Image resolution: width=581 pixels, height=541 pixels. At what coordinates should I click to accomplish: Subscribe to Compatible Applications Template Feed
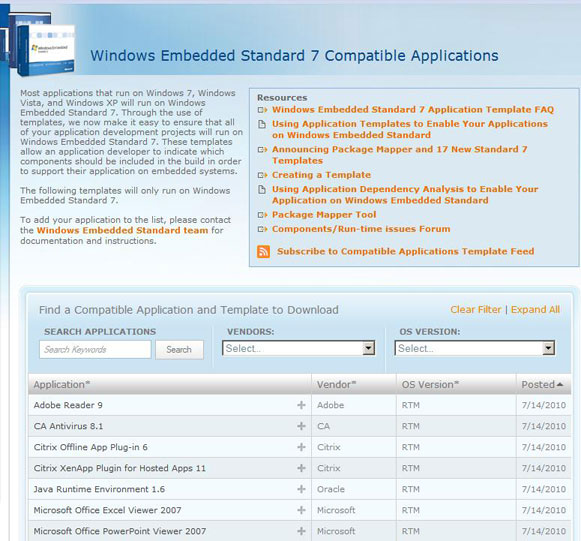click(x=406, y=252)
